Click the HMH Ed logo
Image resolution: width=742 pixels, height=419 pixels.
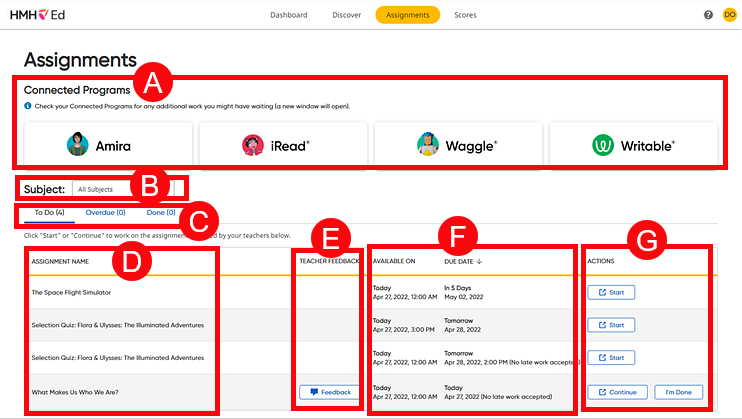click(37, 15)
